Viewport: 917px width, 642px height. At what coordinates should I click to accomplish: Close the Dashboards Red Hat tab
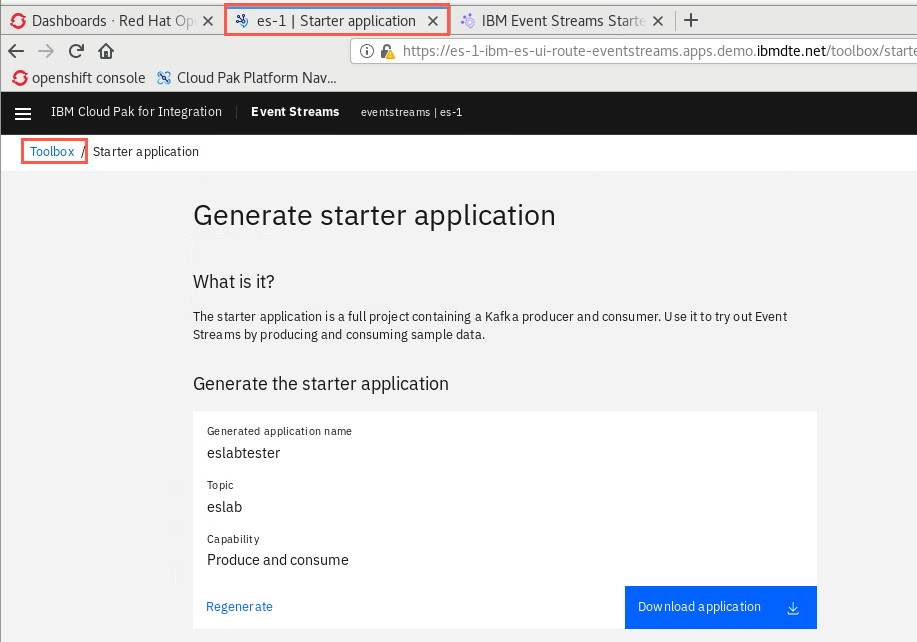pyautogui.click(x=208, y=21)
